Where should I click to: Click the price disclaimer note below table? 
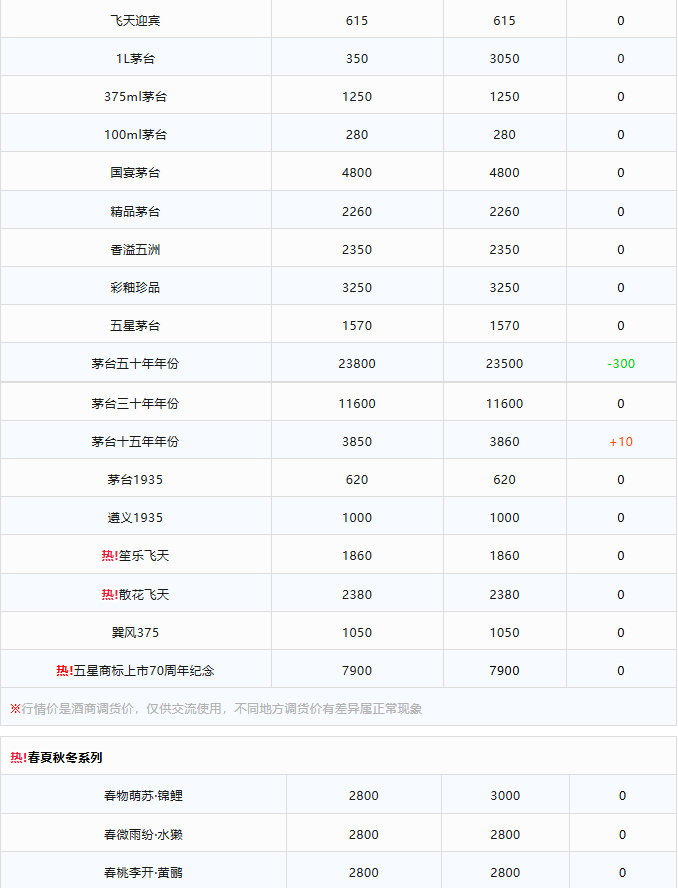tap(216, 708)
